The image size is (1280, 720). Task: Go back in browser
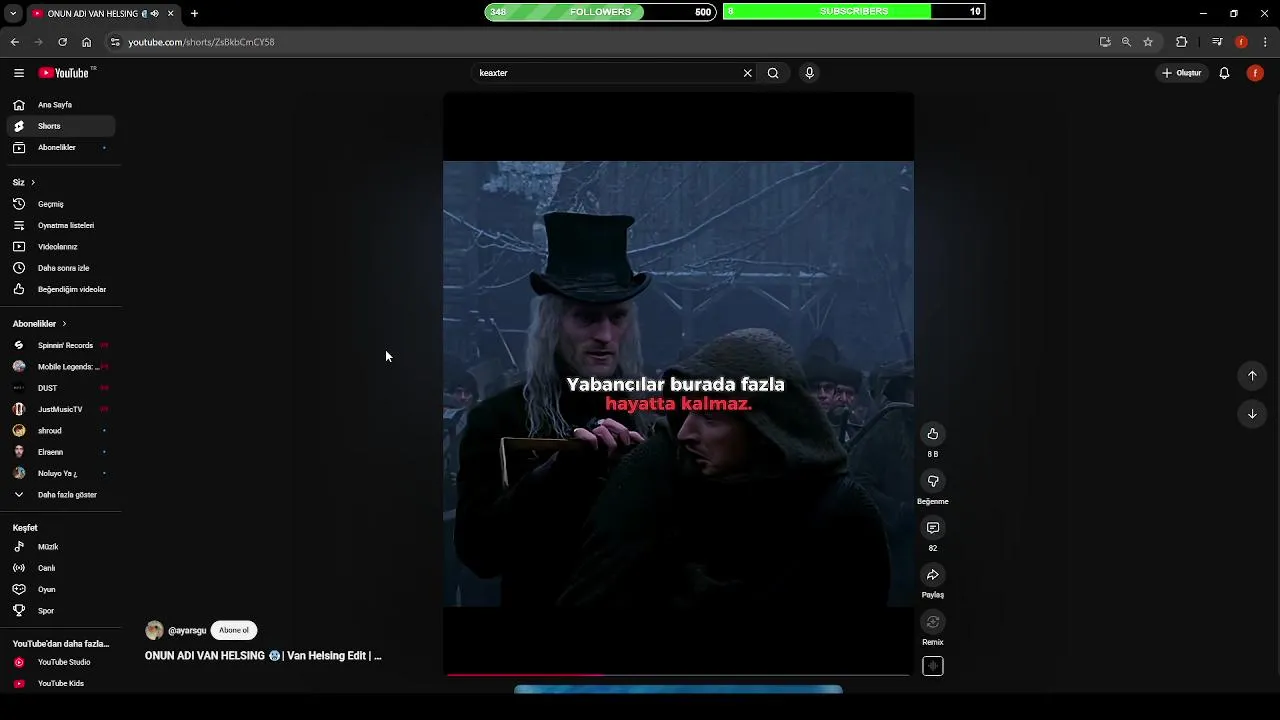[x=14, y=42]
